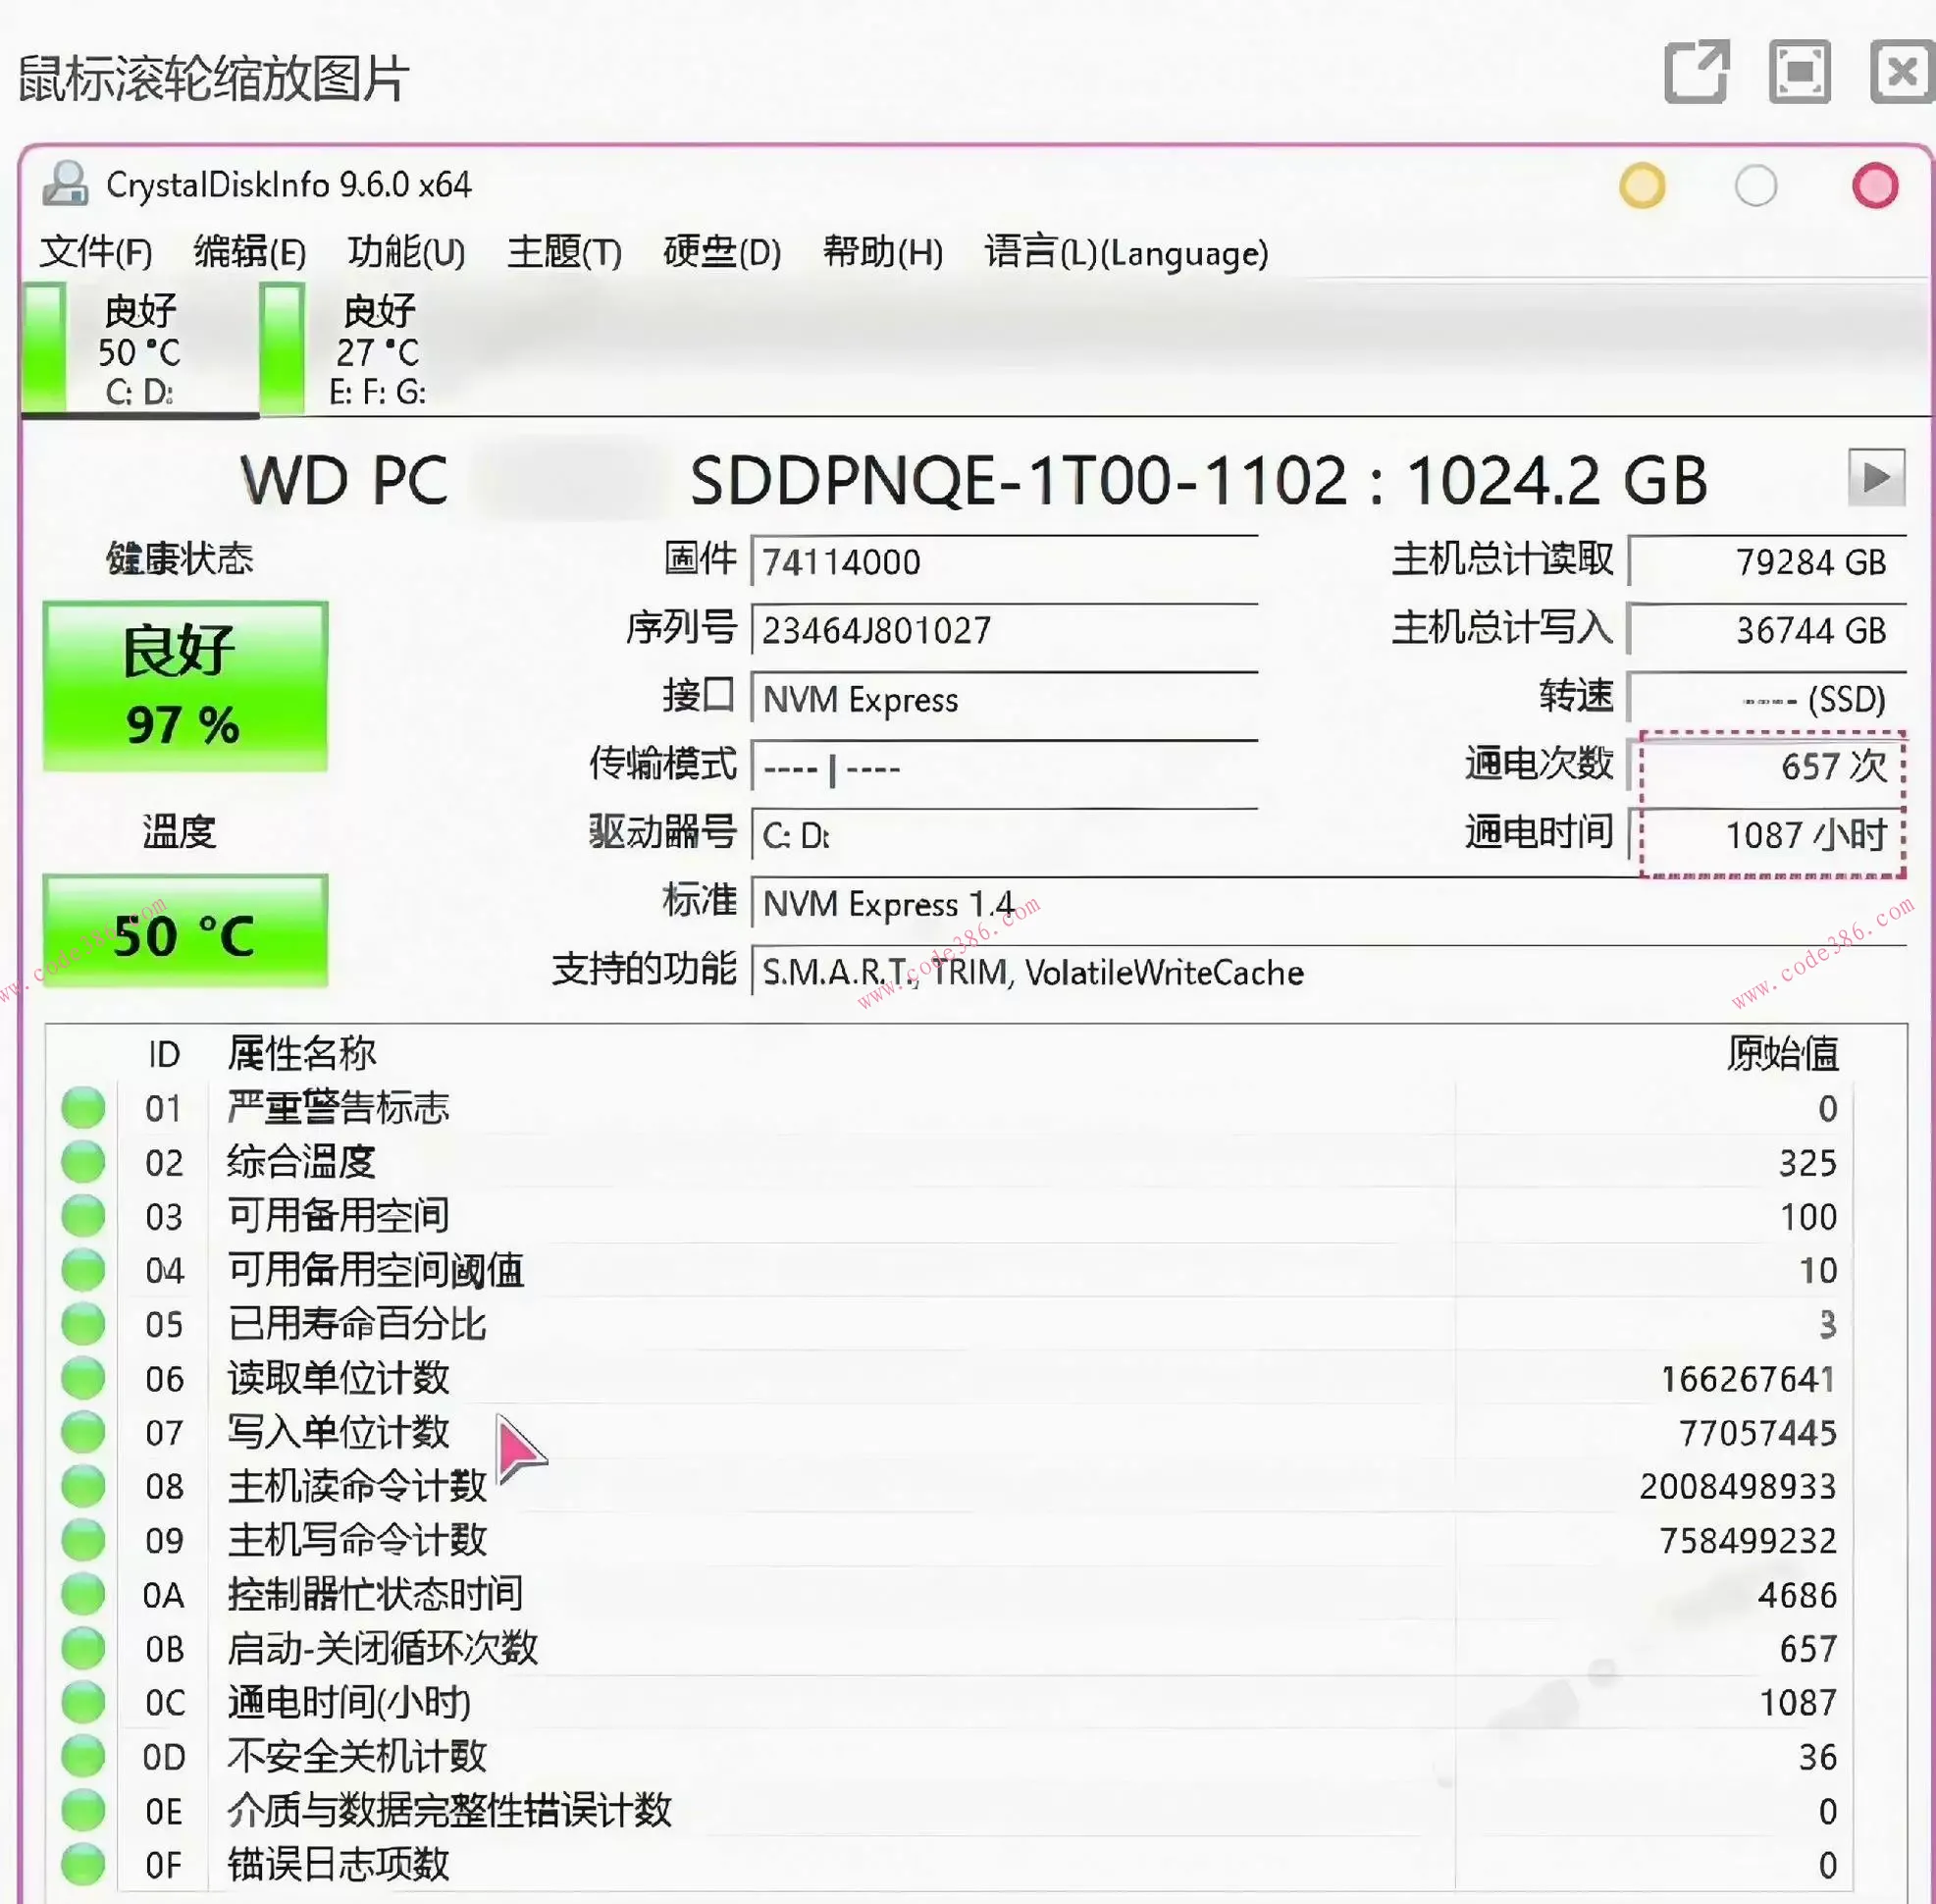Click the green status icon for attribute 01
Screen dimensions: 1936x1904
(83, 1108)
